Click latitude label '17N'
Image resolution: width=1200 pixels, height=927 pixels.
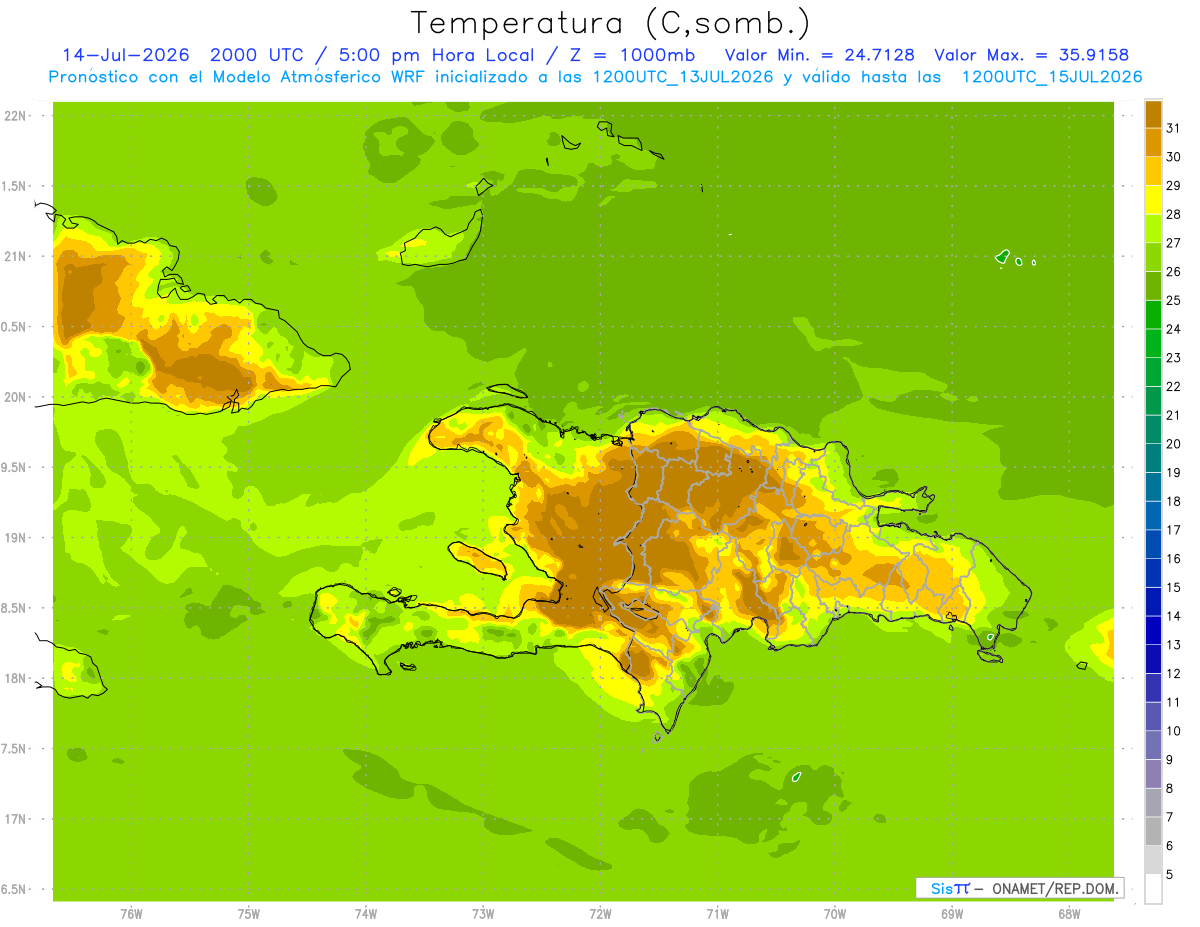pos(15,819)
